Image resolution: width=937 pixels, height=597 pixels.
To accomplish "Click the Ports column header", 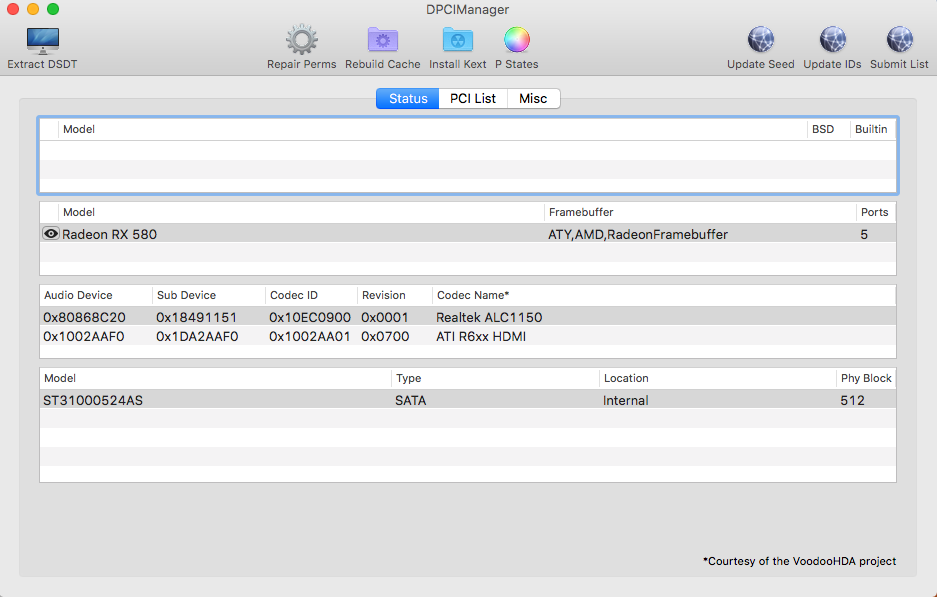I will tap(875, 212).
